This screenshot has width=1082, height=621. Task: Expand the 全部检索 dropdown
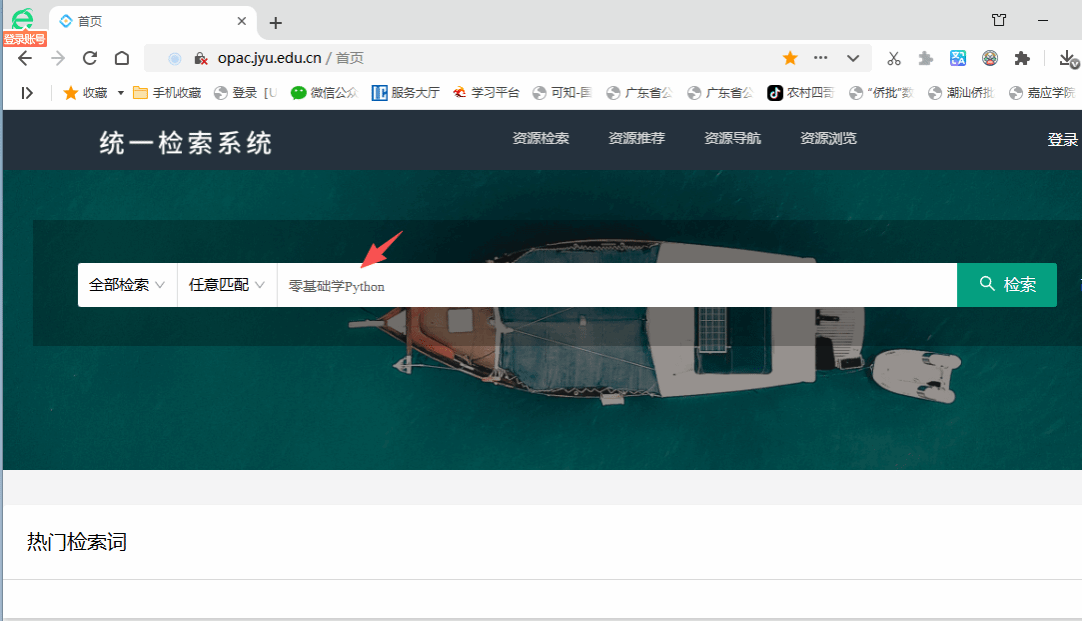(127, 285)
